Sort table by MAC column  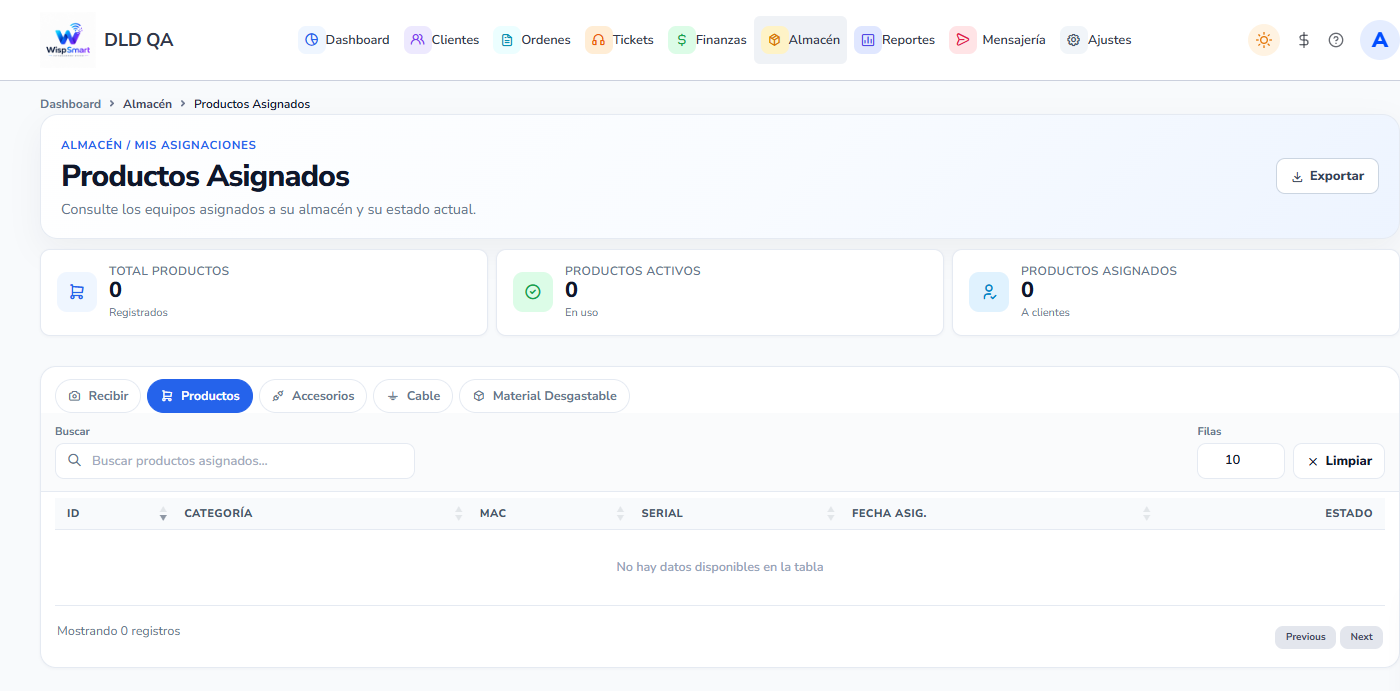(549, 513)
